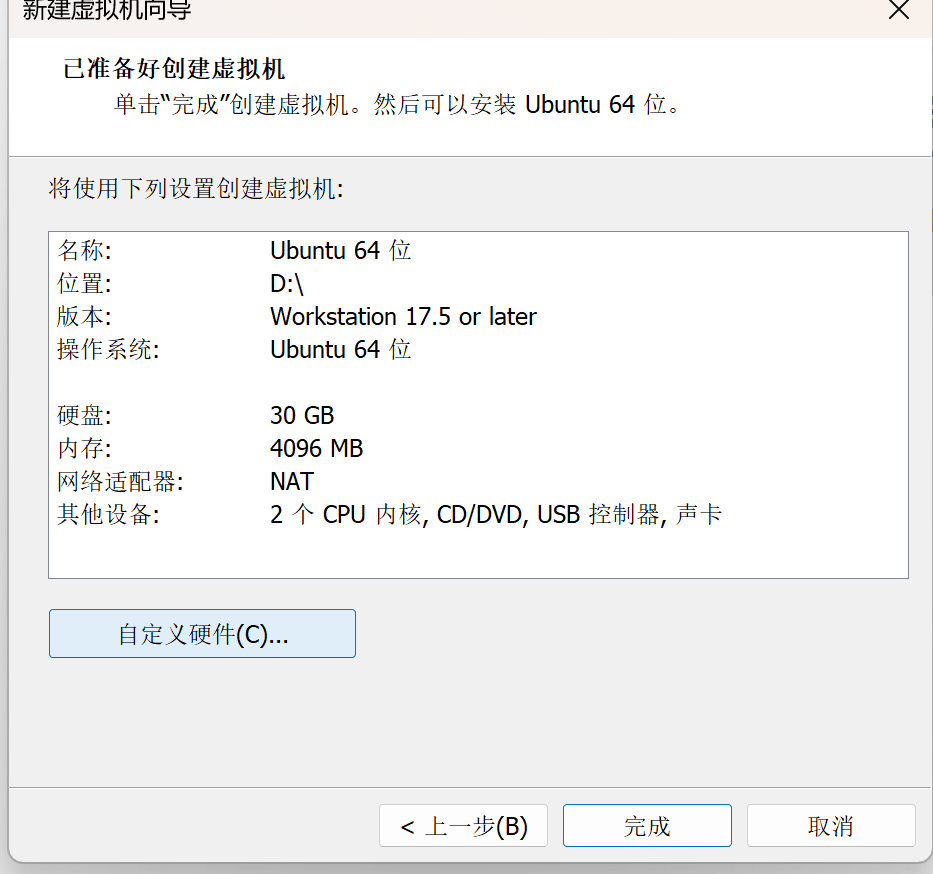Go back with the 上一步(B) button
Screen dimensions: 933x874
tap(464, 826)
